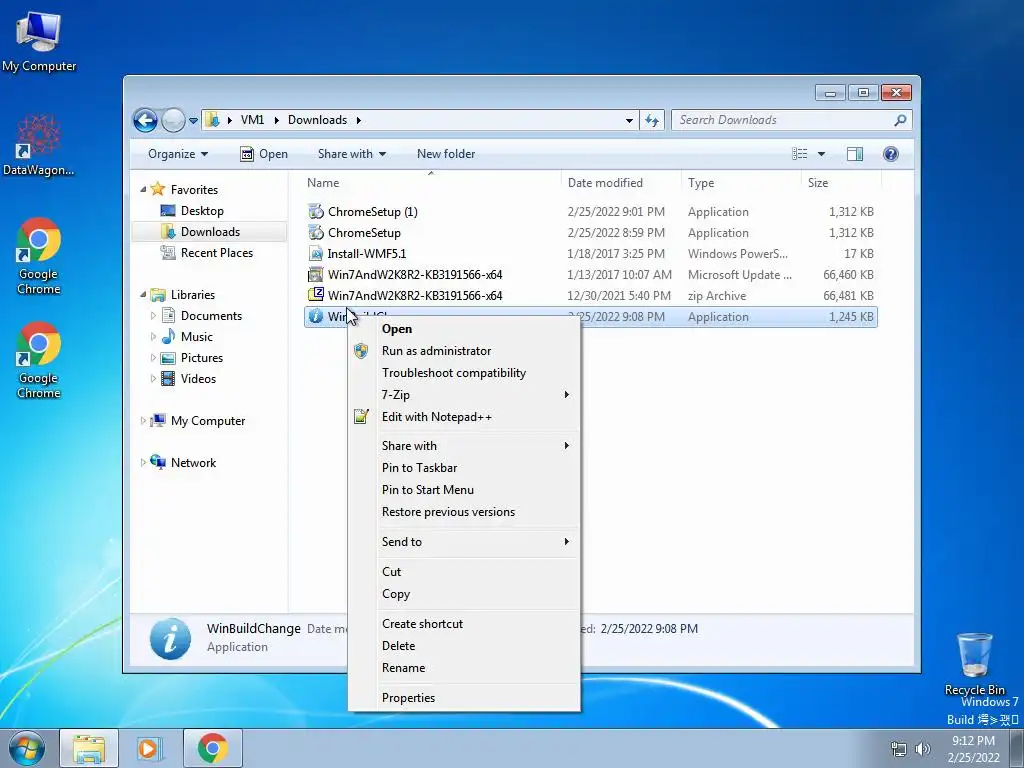The height and width of the screenshot is (768, 1024).
Task: Open the view options dropdown arrow
Action: pos(822,154)
